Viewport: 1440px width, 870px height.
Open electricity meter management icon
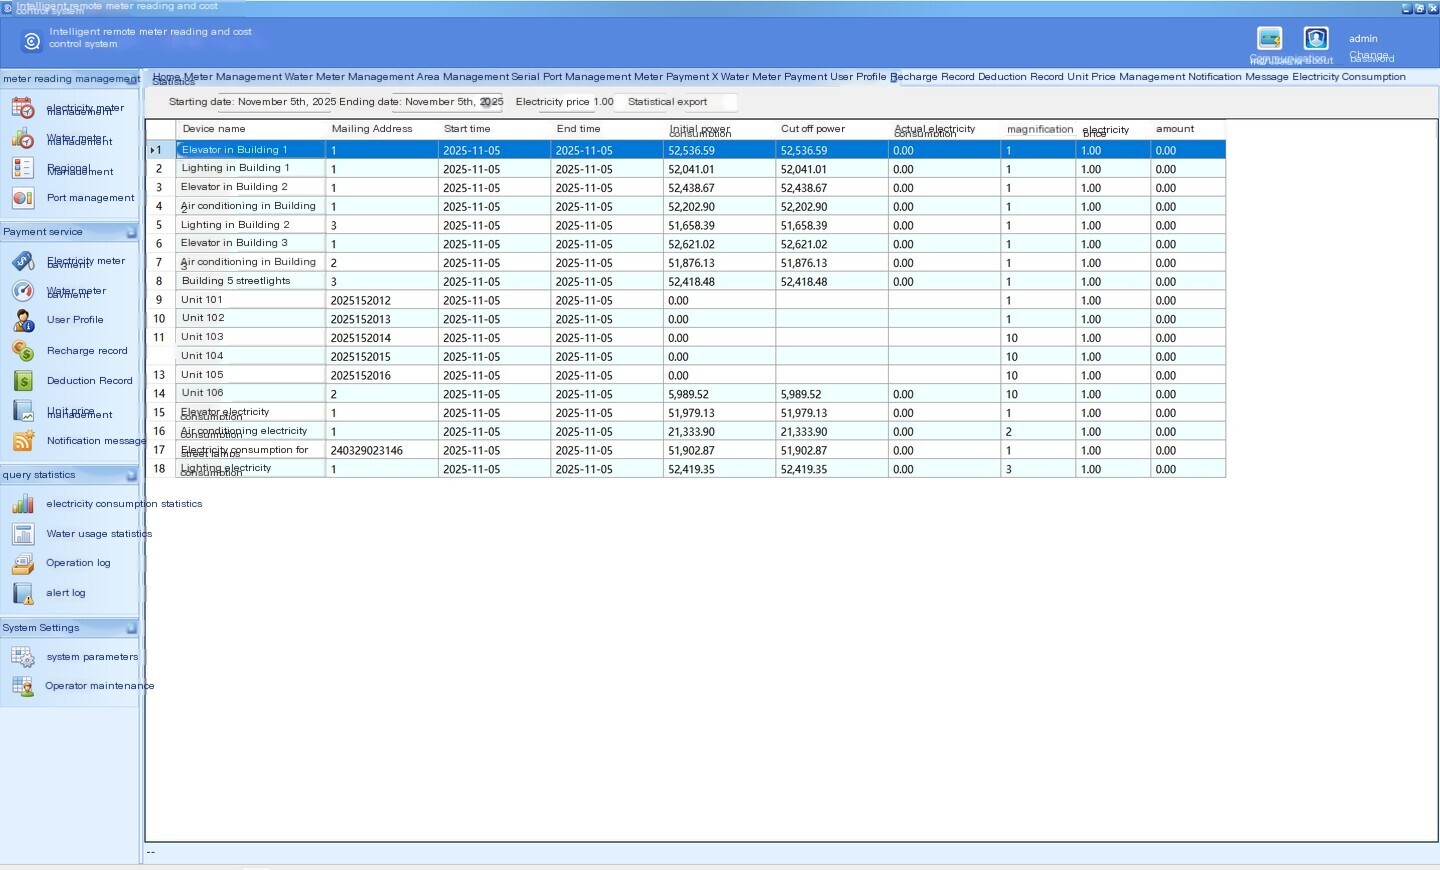(23, 108)
